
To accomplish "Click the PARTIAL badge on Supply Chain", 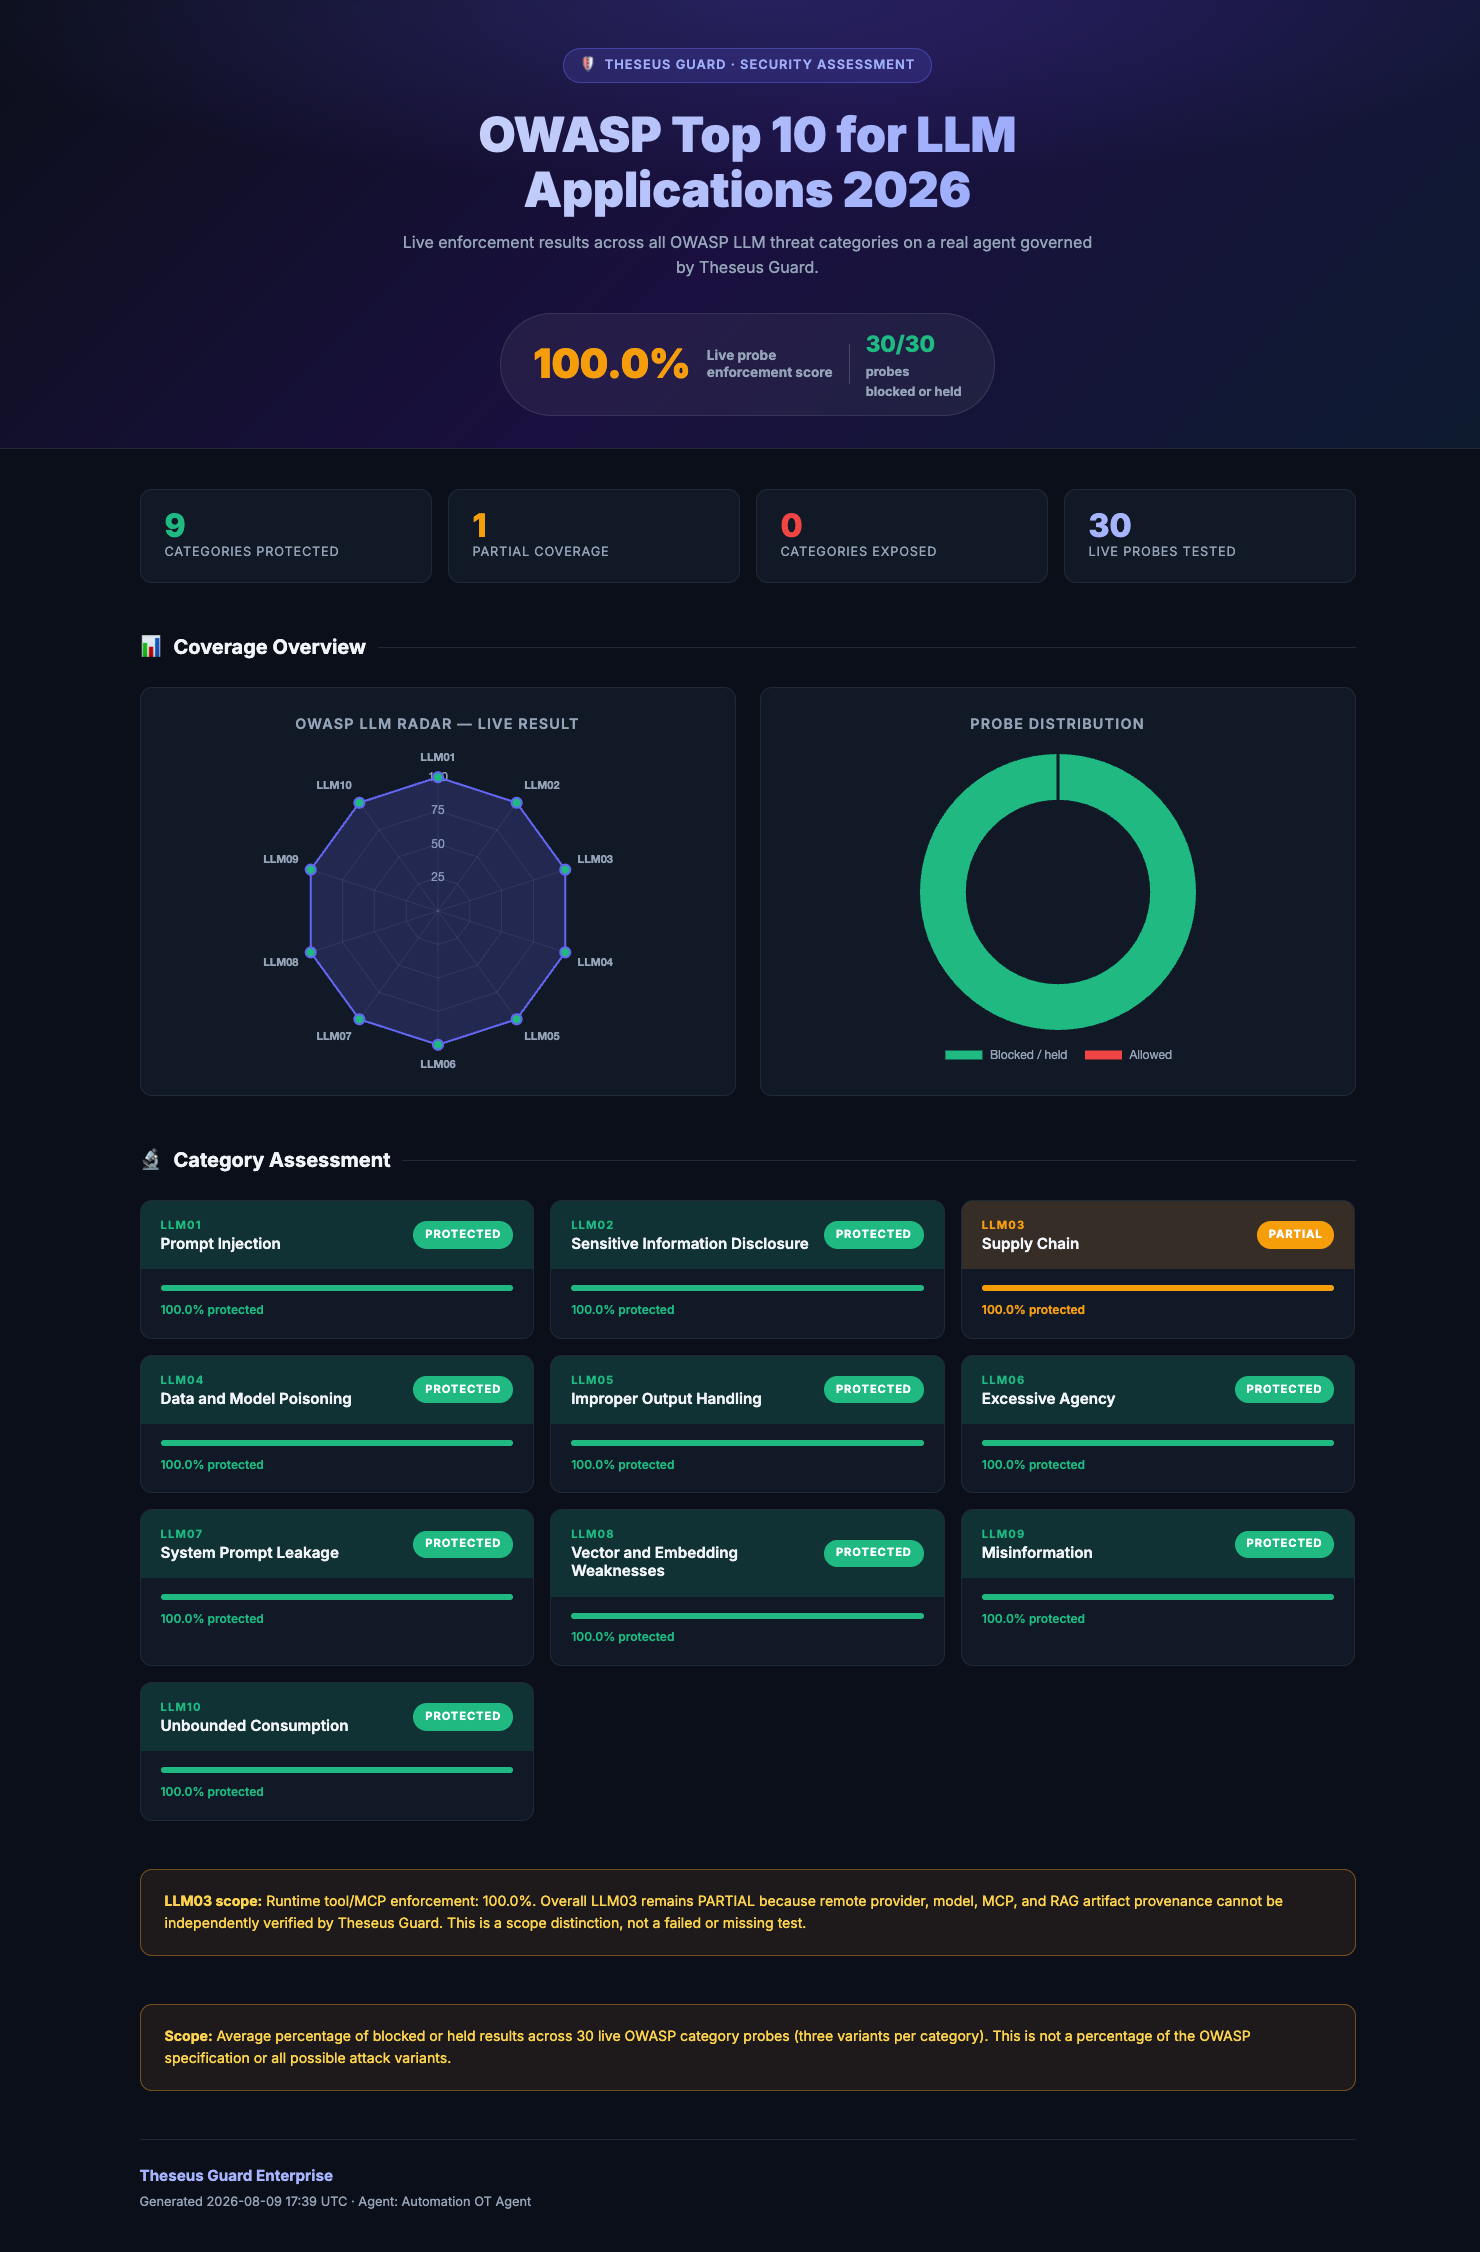I will pos(1295,1234).
